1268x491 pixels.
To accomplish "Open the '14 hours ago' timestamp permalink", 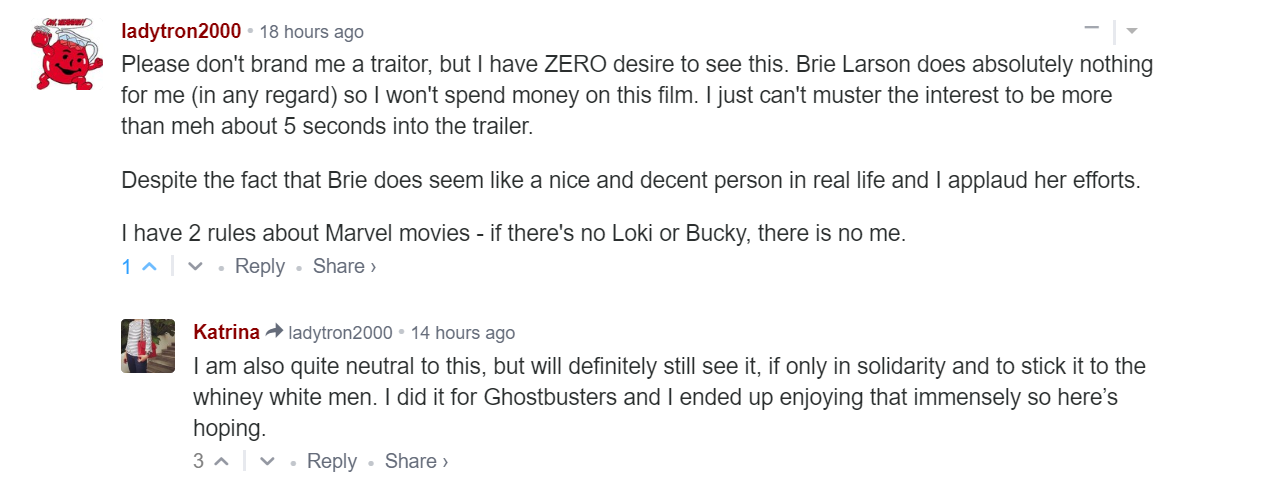I will pyautogui.click(x=463, y=333).
